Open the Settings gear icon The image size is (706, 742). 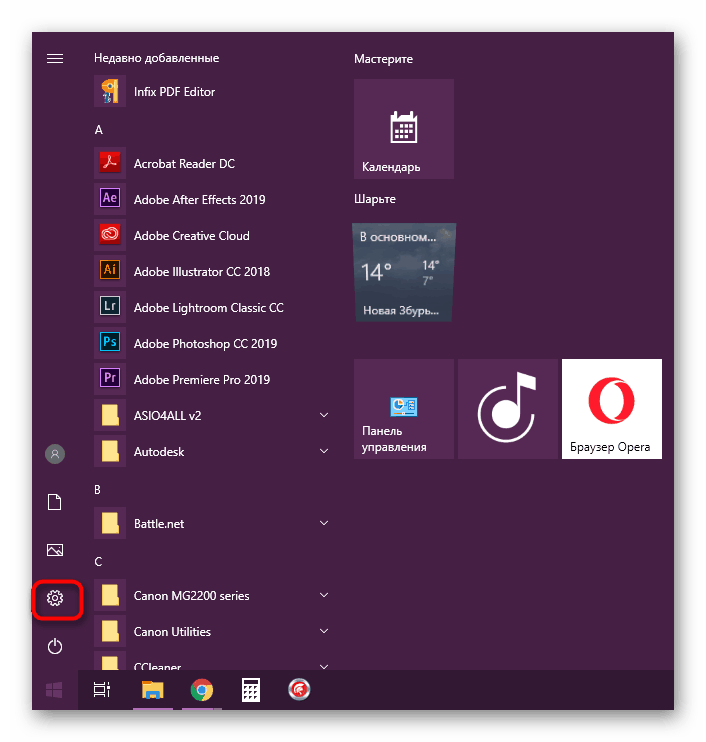55,598
